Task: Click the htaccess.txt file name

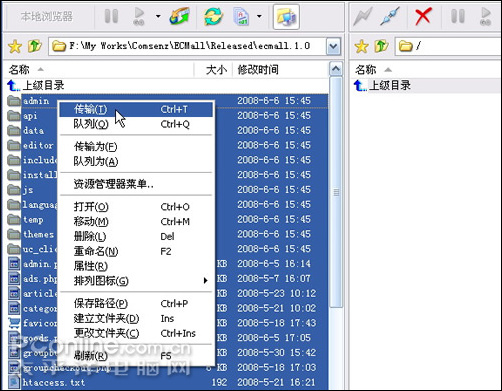Action: [x=54, y=382]
